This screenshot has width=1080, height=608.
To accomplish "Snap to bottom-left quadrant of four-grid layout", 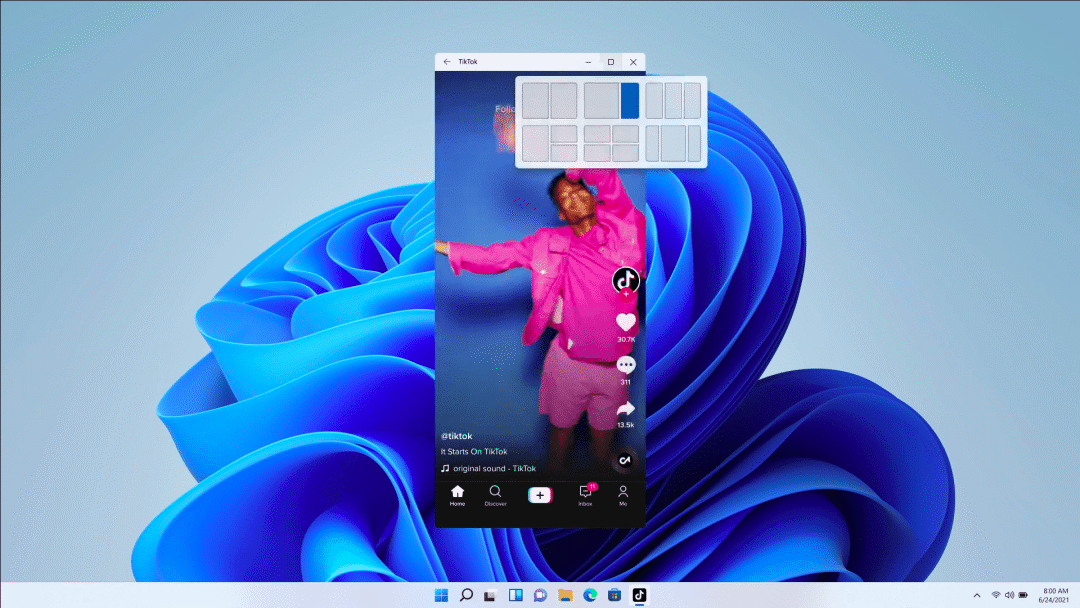I will [x=597, y=153].
